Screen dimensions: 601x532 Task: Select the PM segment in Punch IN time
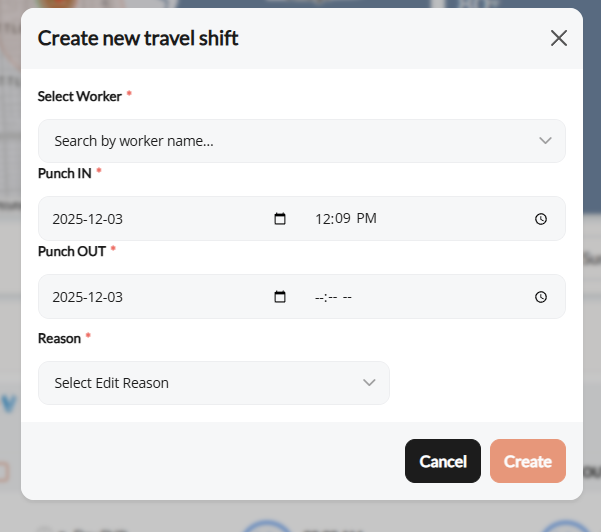tap(366, 219)
